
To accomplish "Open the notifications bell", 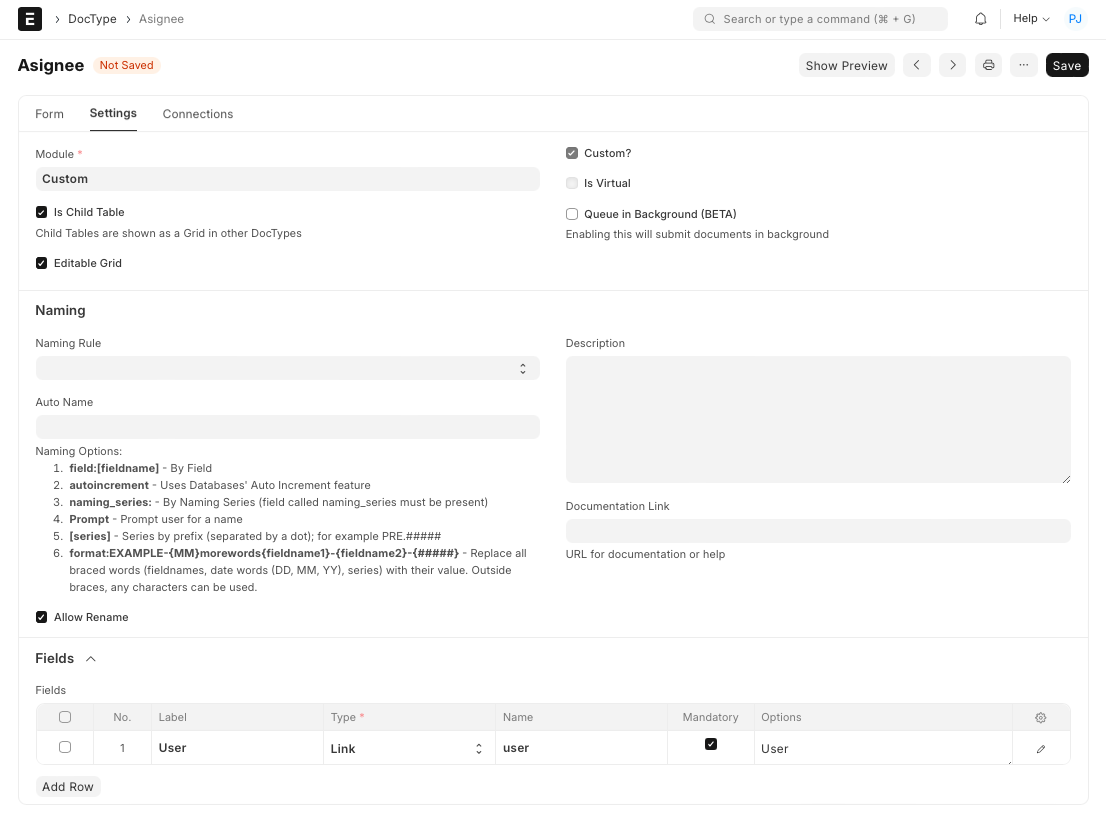I will click(x=981, y=19).
